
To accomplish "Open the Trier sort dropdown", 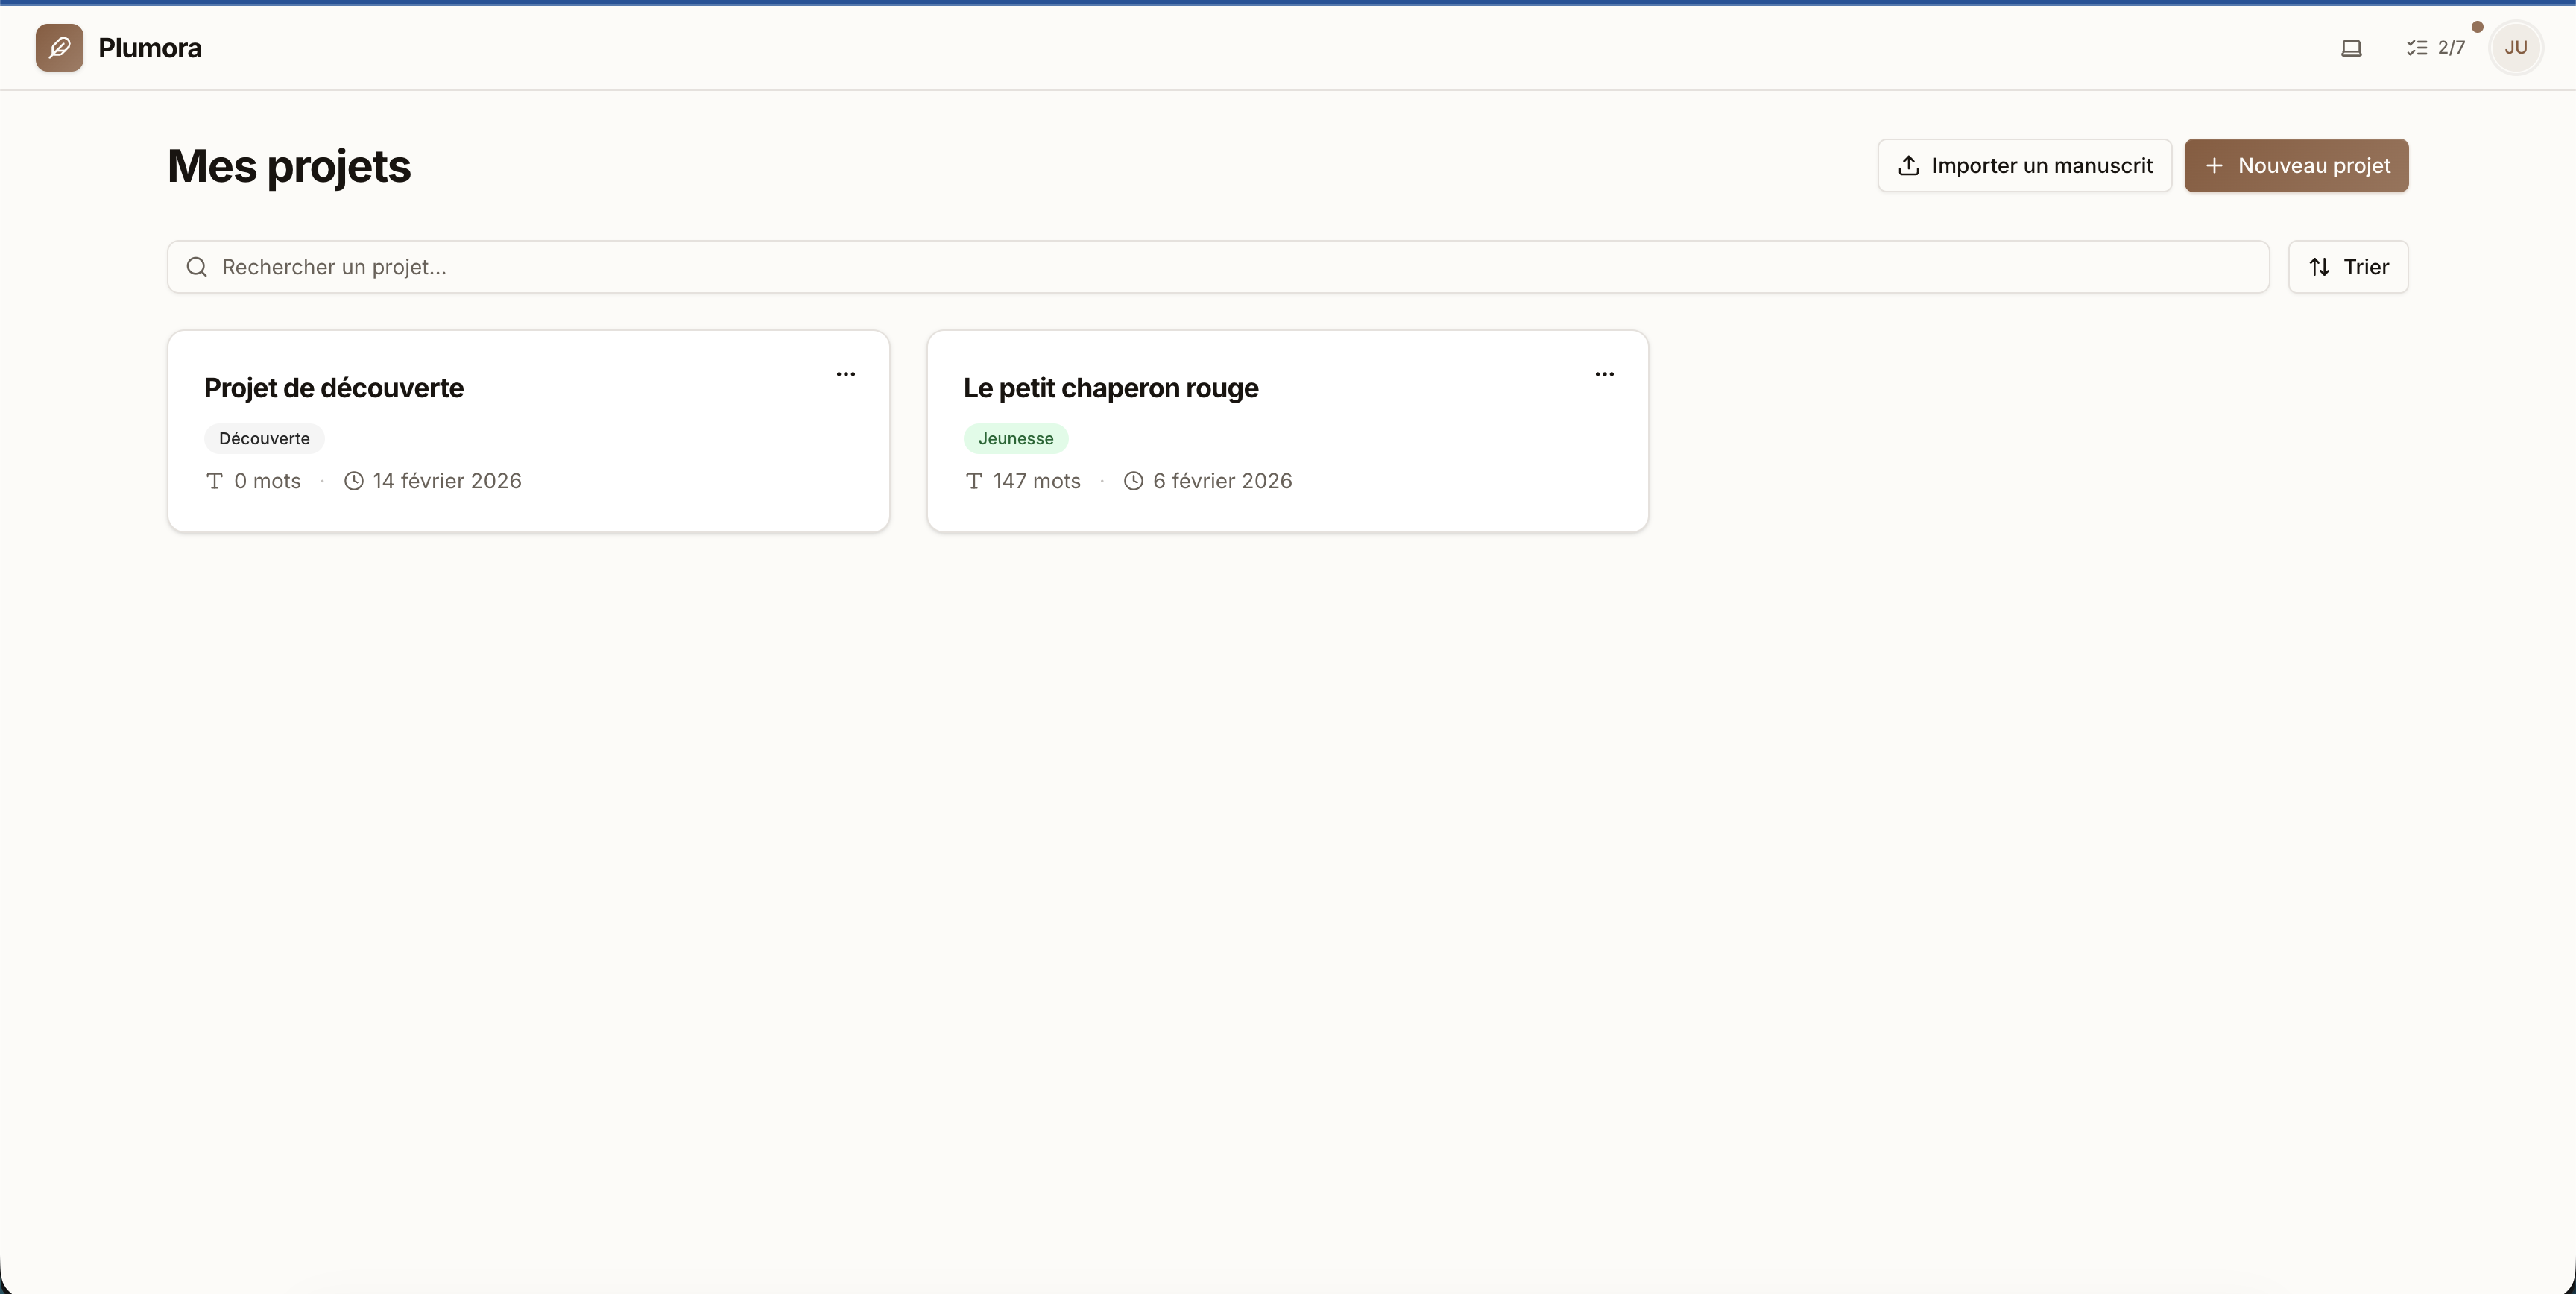I will [2347, 267].
